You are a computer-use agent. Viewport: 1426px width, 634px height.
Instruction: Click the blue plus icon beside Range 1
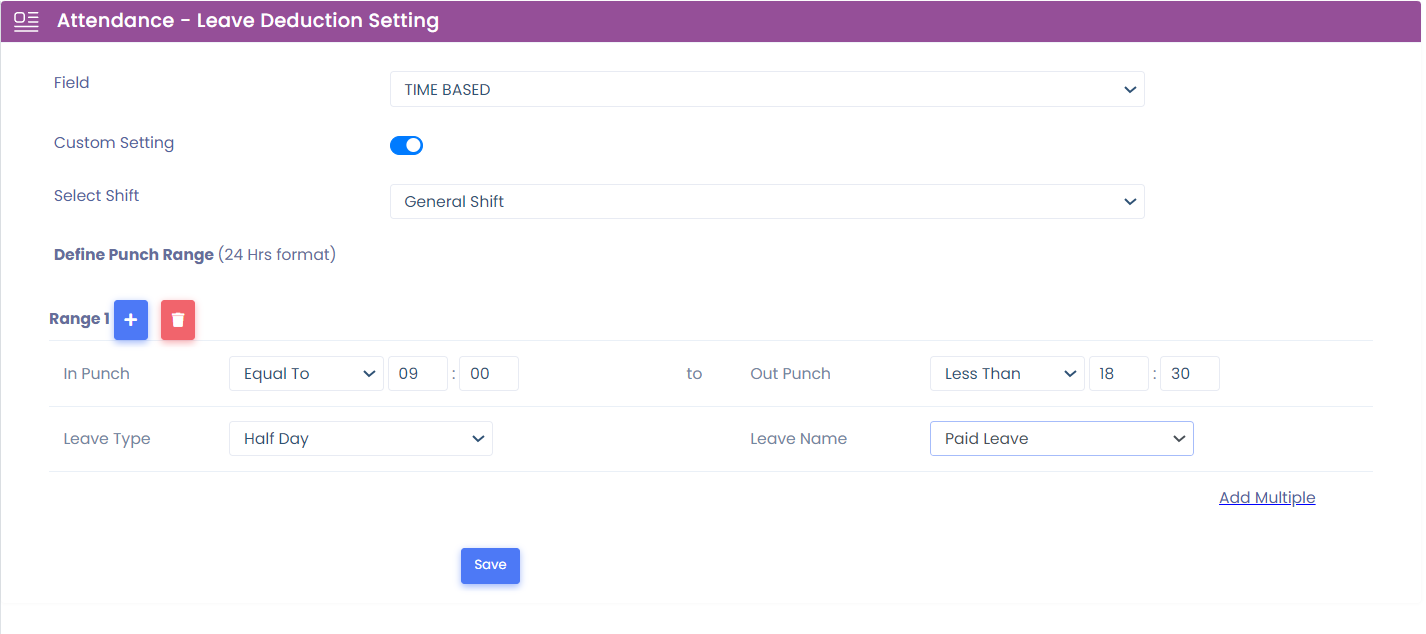(131, 320)
